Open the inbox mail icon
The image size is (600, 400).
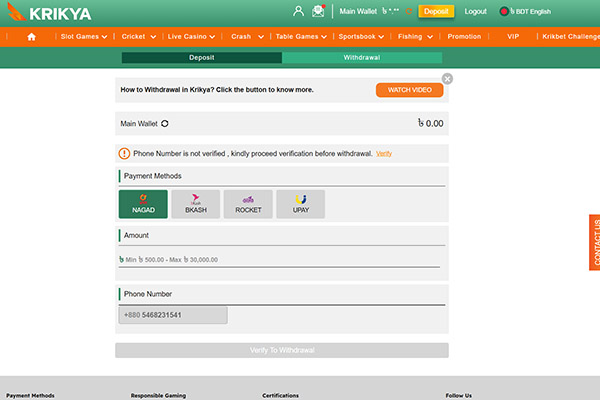point(318,11)
